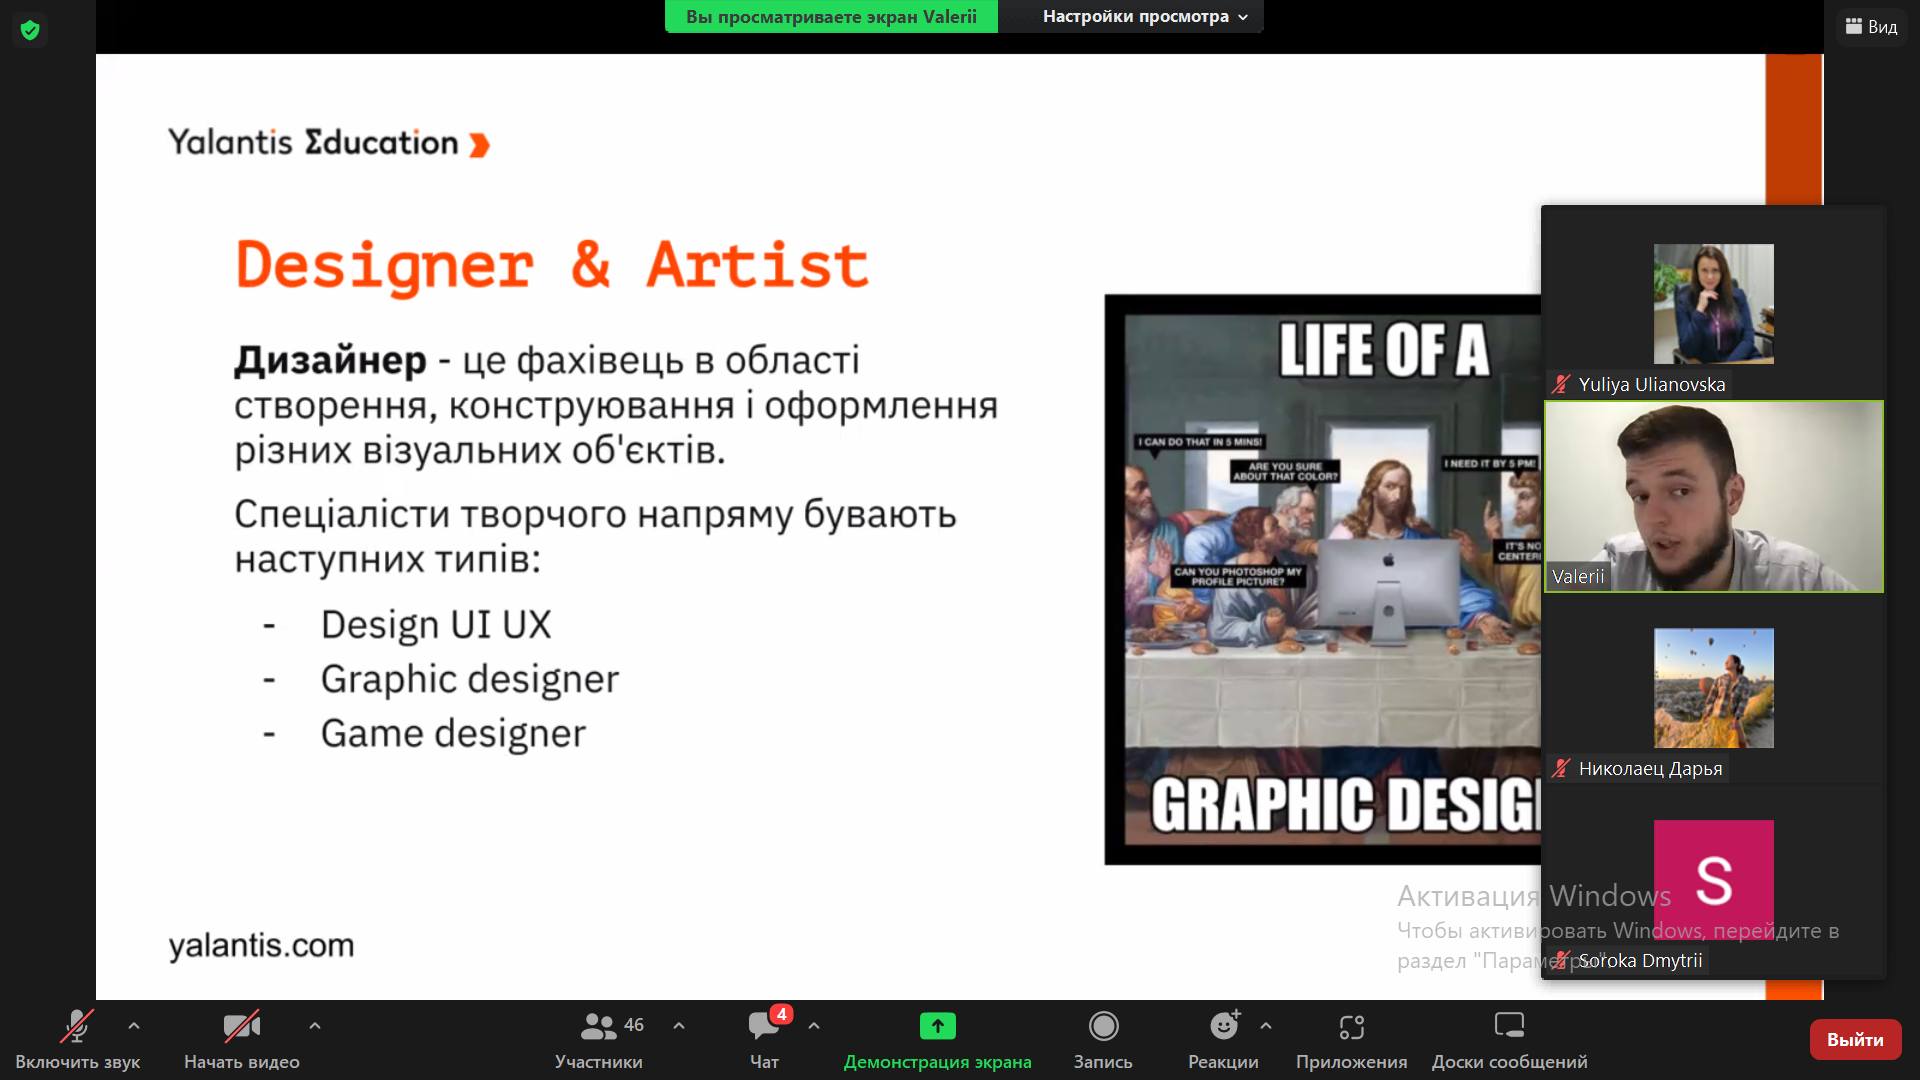Click the bold Дизайнер word on the slide
This screenshot has width=1920, height=1080.
coord(331,360)
